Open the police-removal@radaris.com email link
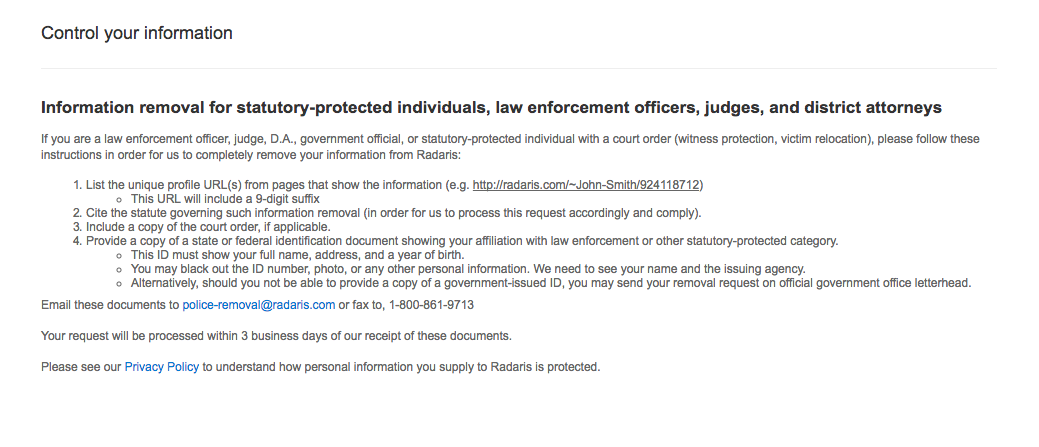Screen dimensions: 1039x447 coord(258,305)
